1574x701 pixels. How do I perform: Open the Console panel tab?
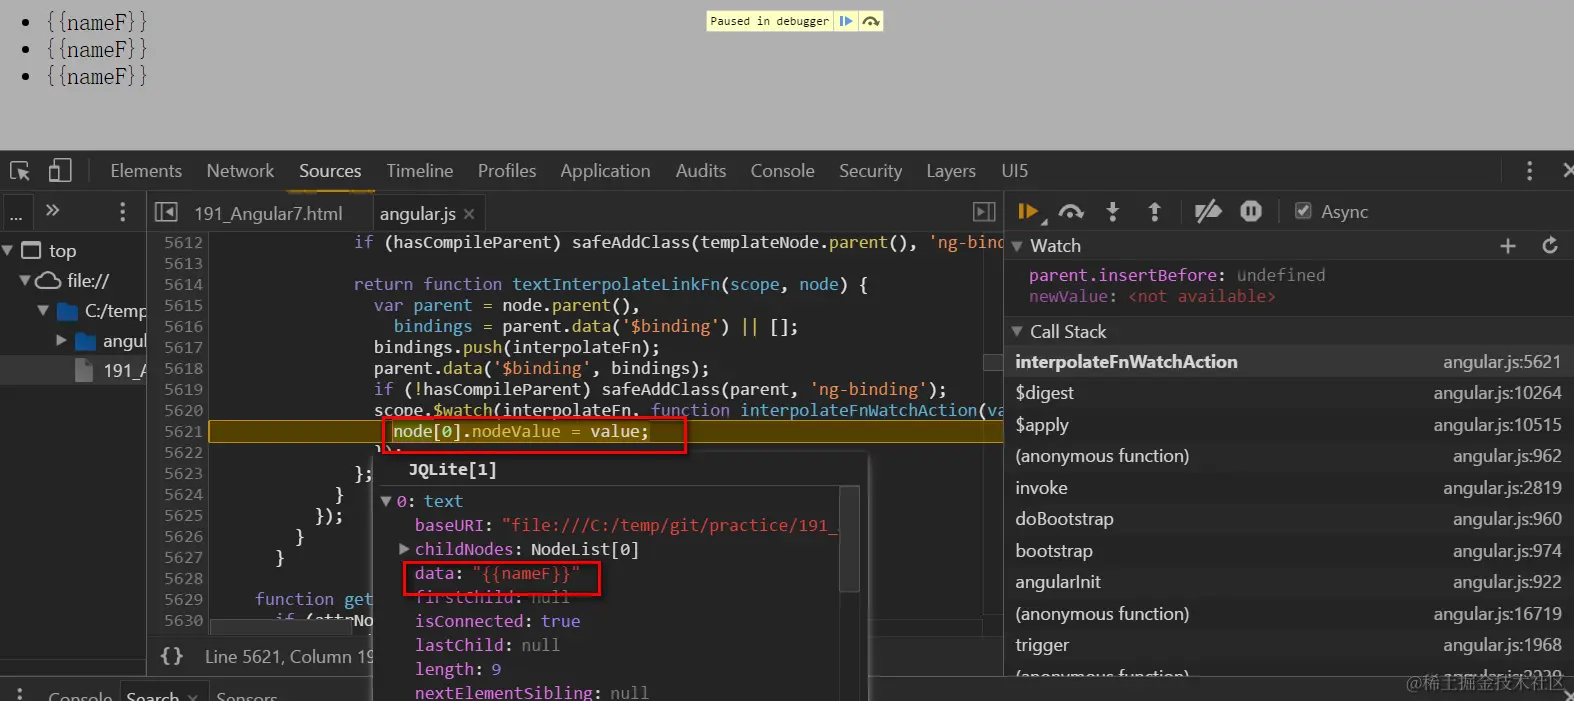(783, 171)
